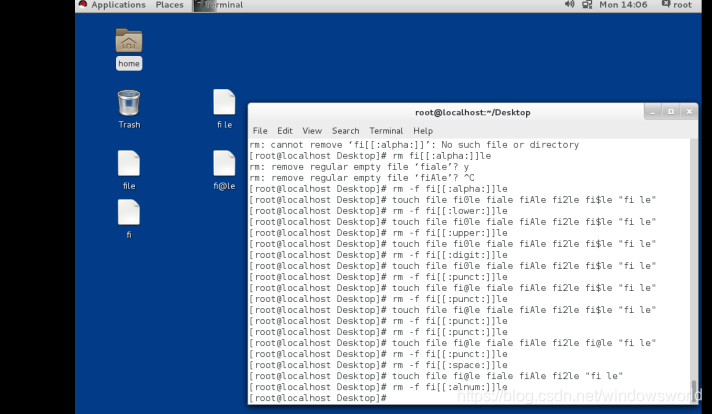
Task: Click the 'rm -f fi[[:alpha:]]le' command line
Action: tap(378, 189)
